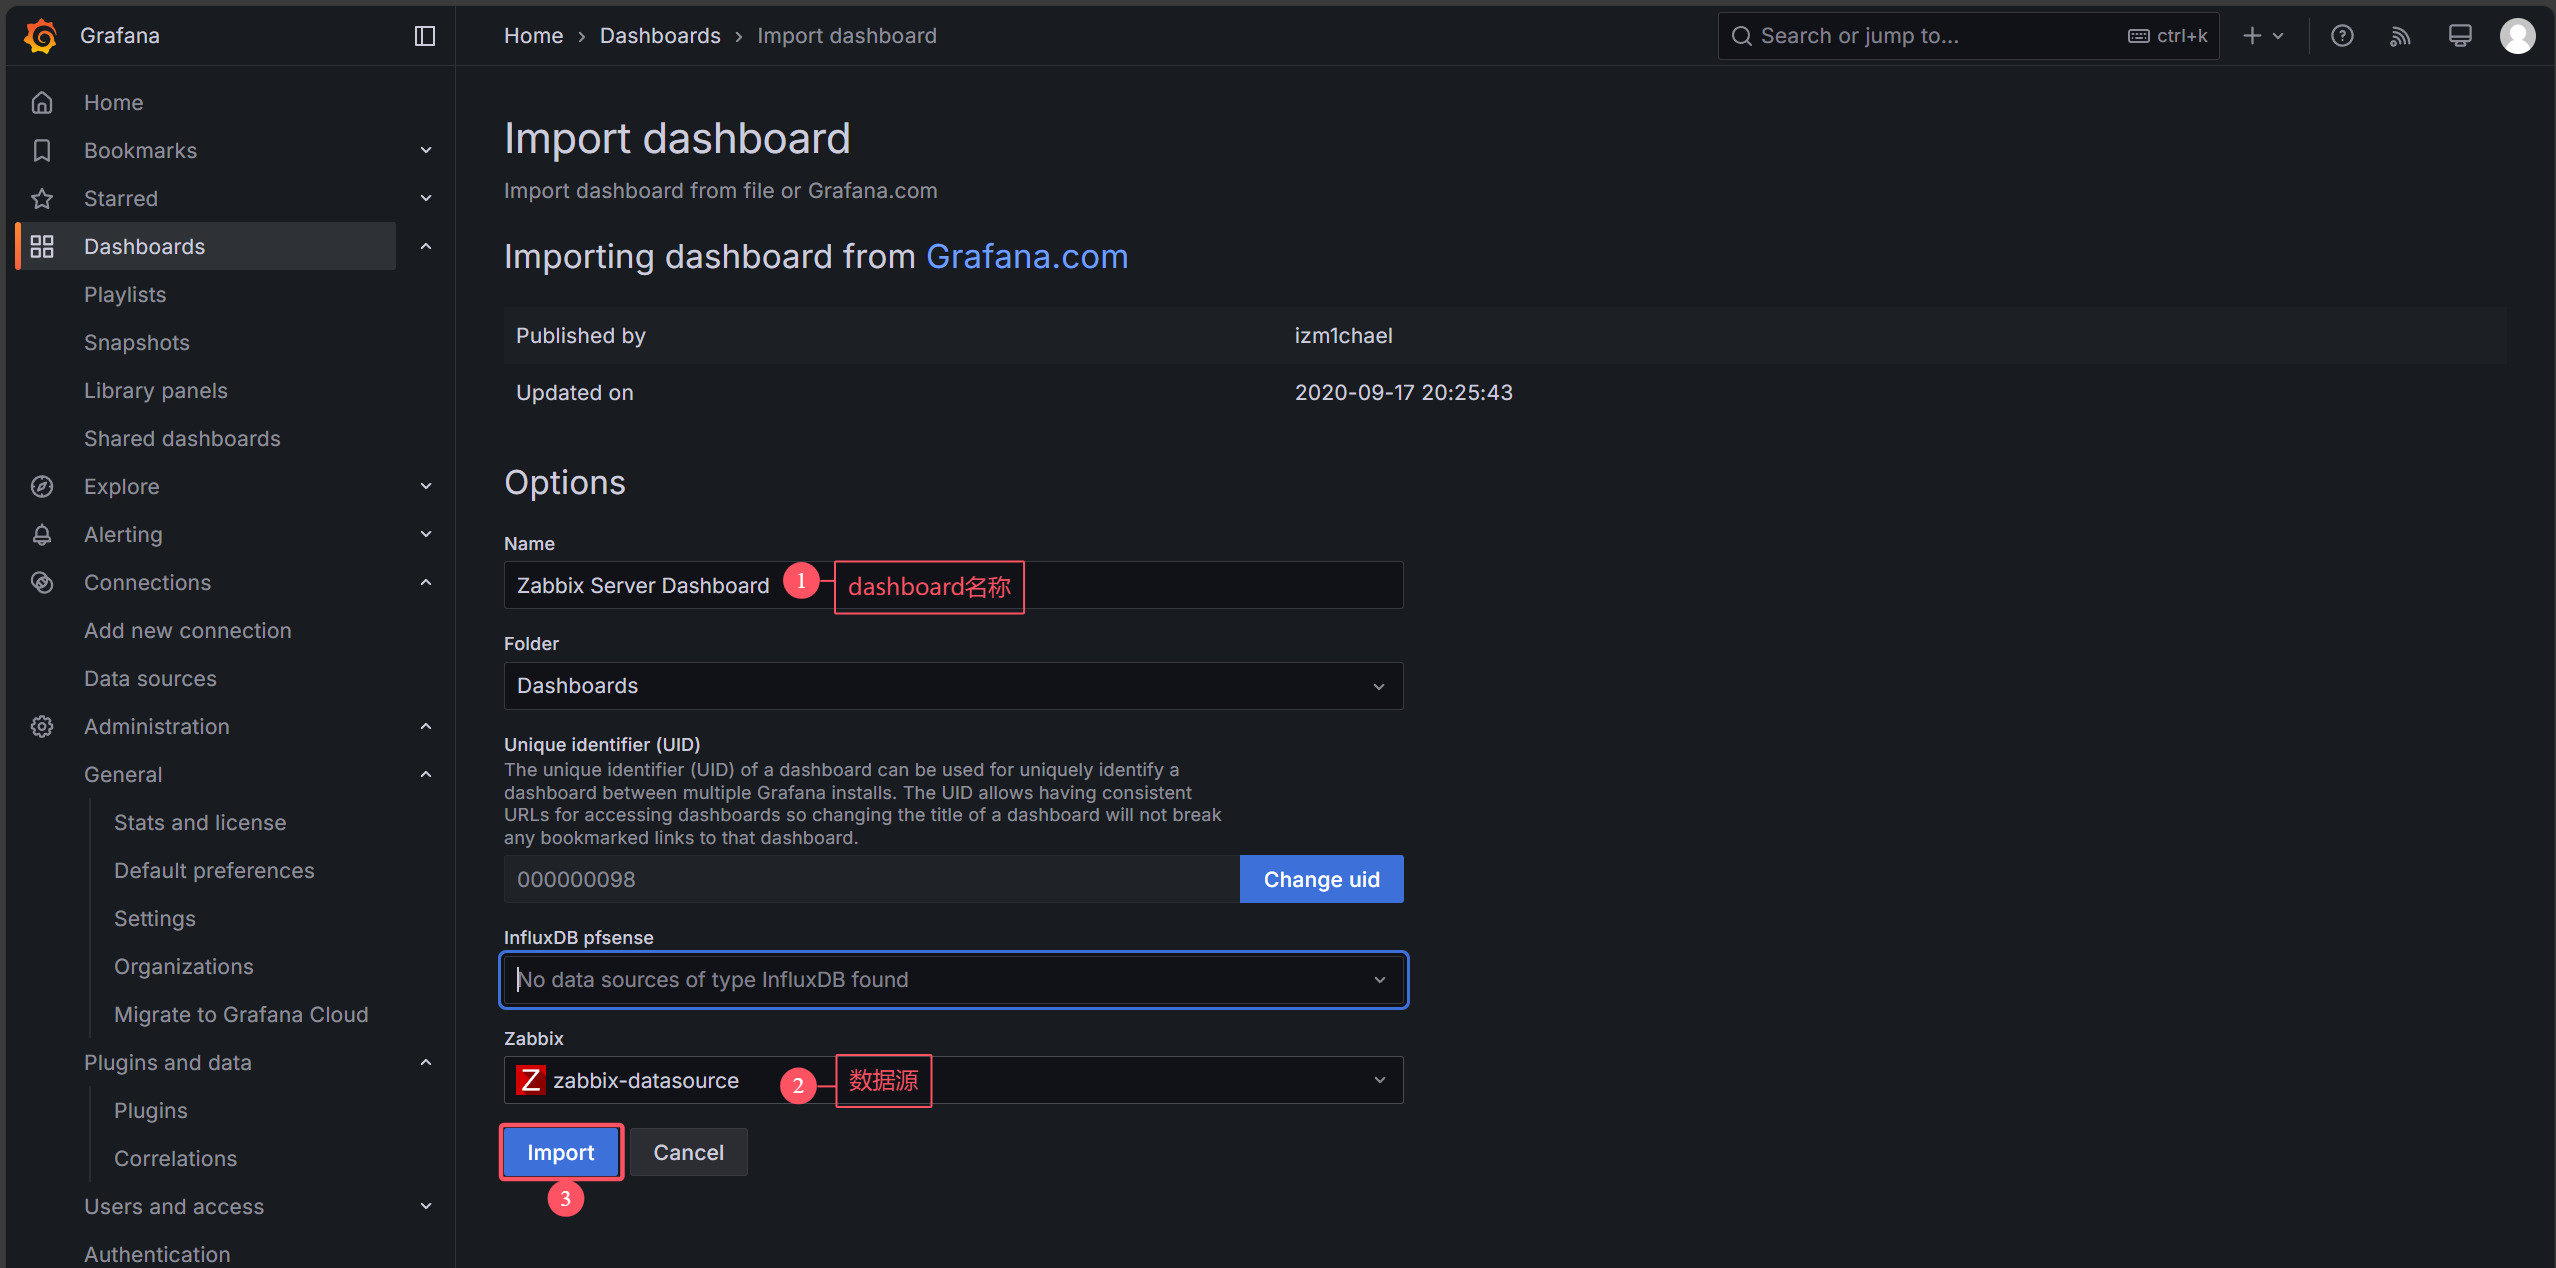The height and width of the screenshot is (1268, 2556).
Task: Open Default preferences menu item
Action: point(214,870)
